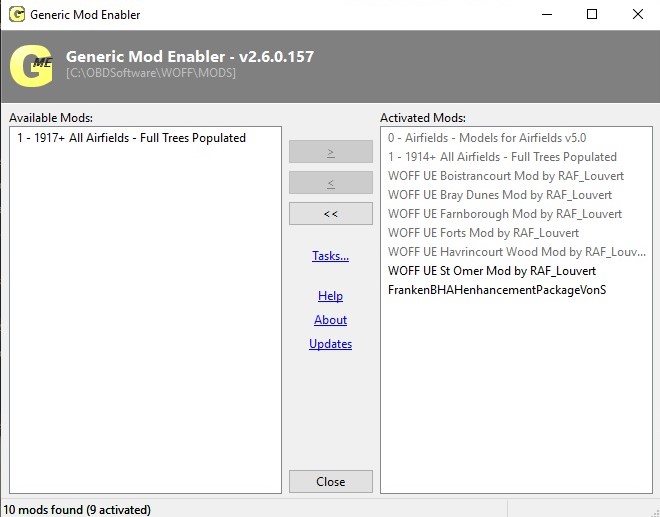The image size is (660, 517).
Task: Open the Tasks... link
Action: coord(330,256)
